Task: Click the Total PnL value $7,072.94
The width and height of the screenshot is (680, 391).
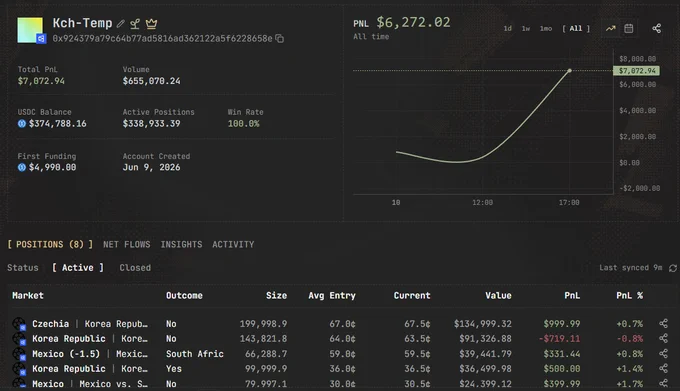Action: point(41,81)
